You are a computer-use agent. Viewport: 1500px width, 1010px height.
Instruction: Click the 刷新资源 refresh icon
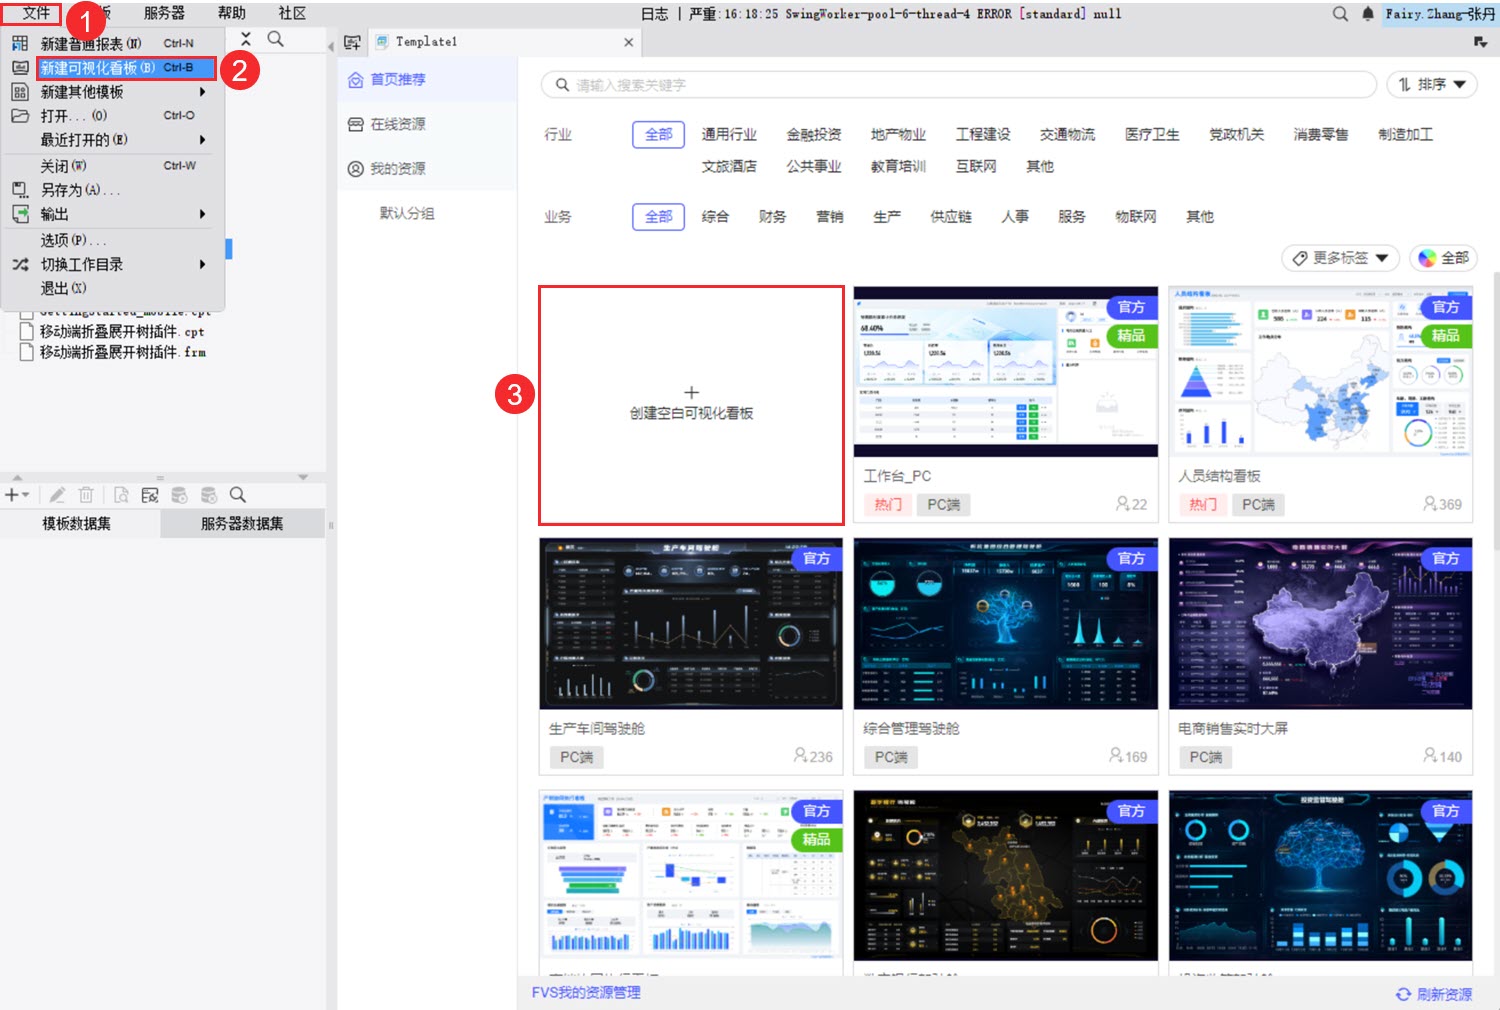1403,994
